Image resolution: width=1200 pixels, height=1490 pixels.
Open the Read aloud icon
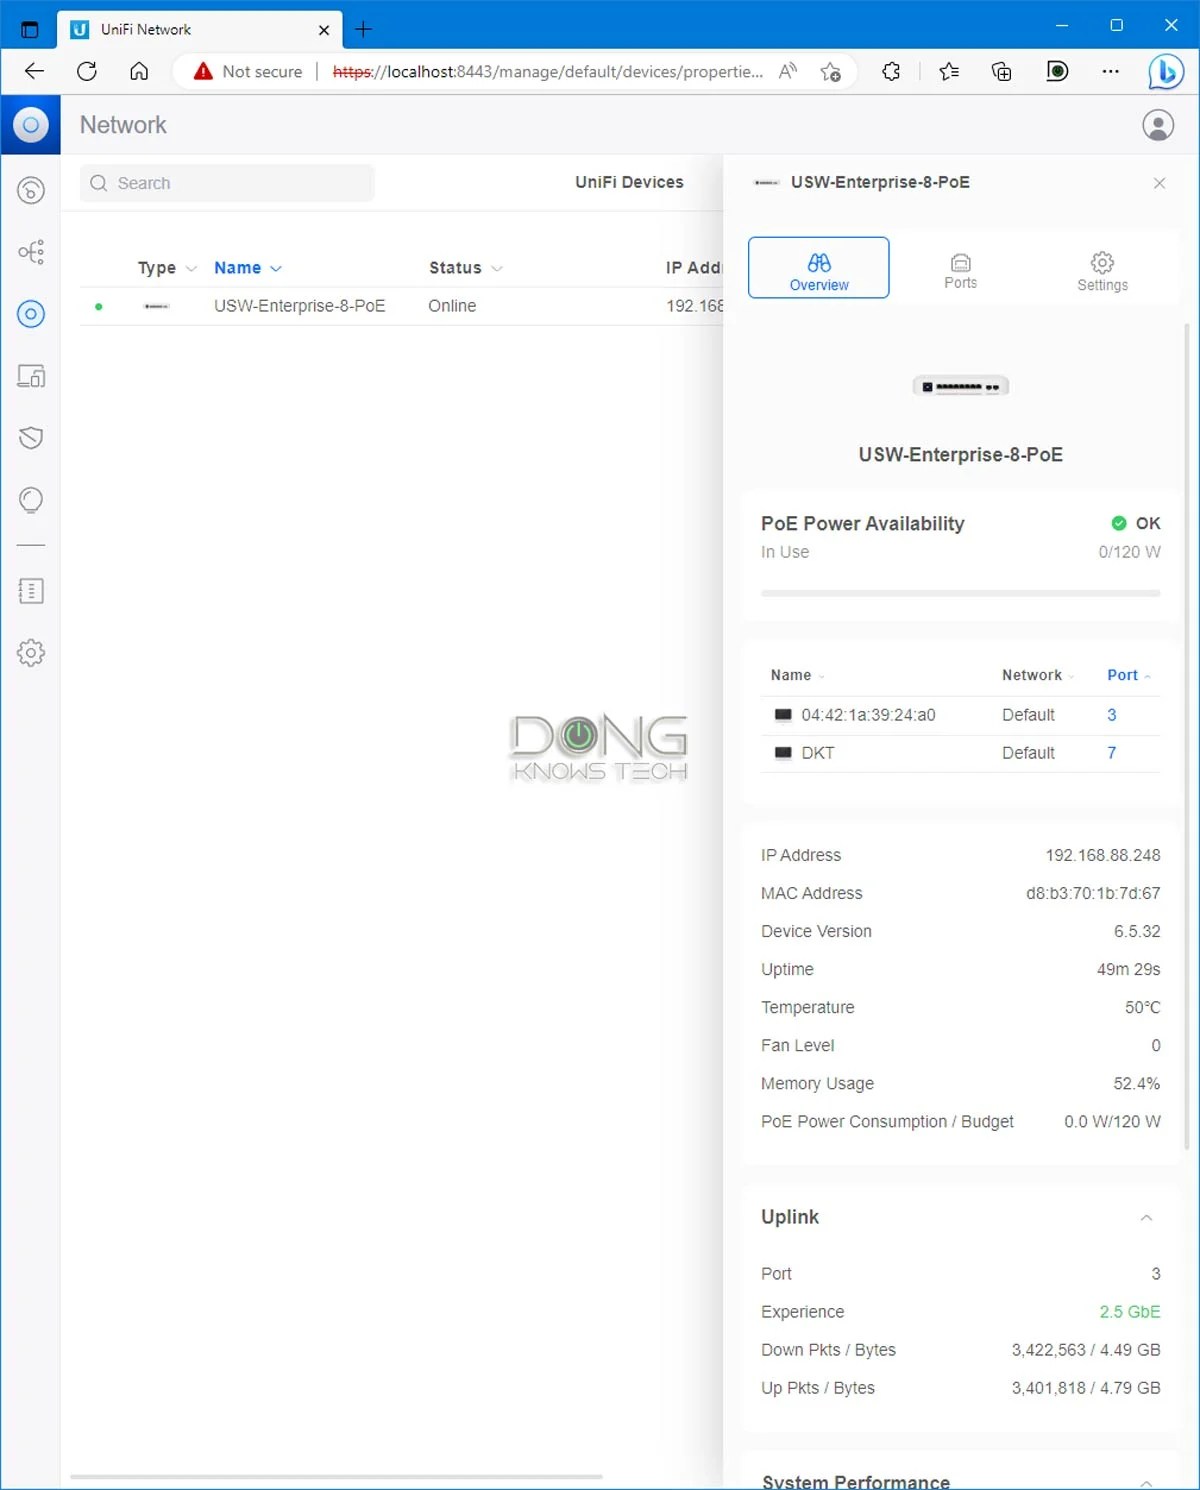pos(788,71)
